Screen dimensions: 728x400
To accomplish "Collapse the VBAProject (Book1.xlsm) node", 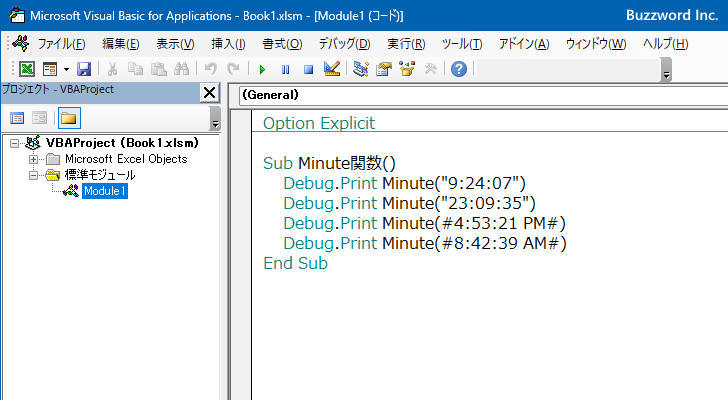I will coord(14,143).
